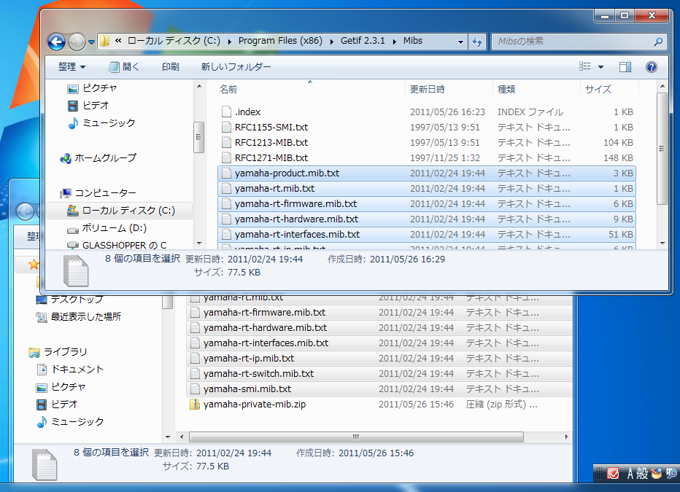
Task: Select RFC1213-MIB.txt file
Action: (x=426, y=142)
